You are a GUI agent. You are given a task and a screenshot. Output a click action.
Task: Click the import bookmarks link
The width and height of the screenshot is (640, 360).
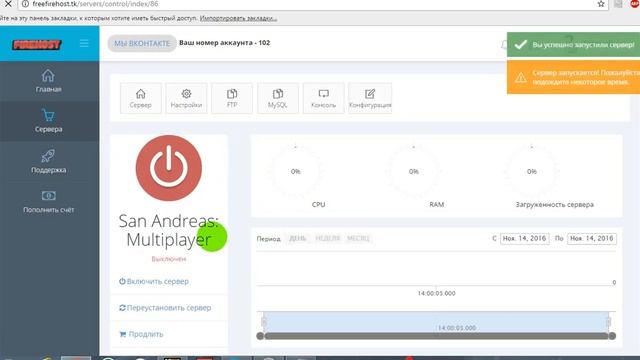[238, 18]
